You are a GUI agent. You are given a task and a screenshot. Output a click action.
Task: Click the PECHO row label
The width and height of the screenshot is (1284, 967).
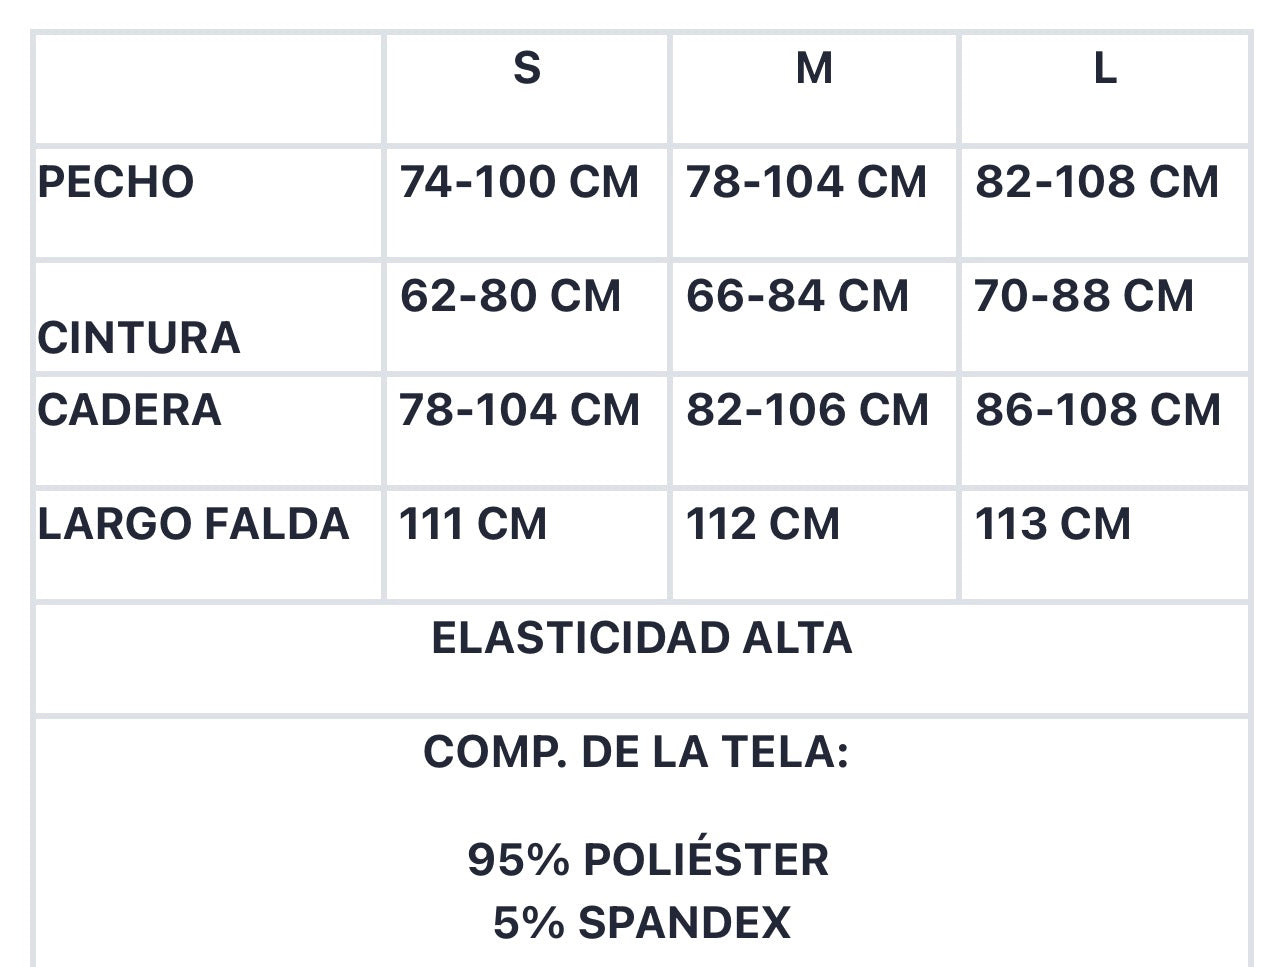[116, 183]
